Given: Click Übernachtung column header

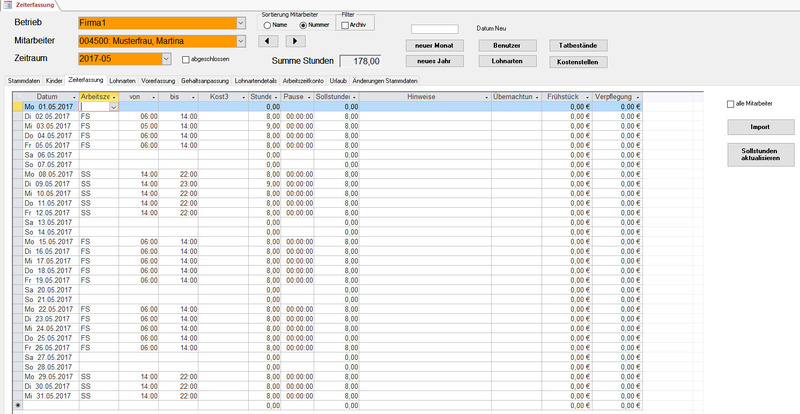Looking at the screenshot, I should pos(516,97).
